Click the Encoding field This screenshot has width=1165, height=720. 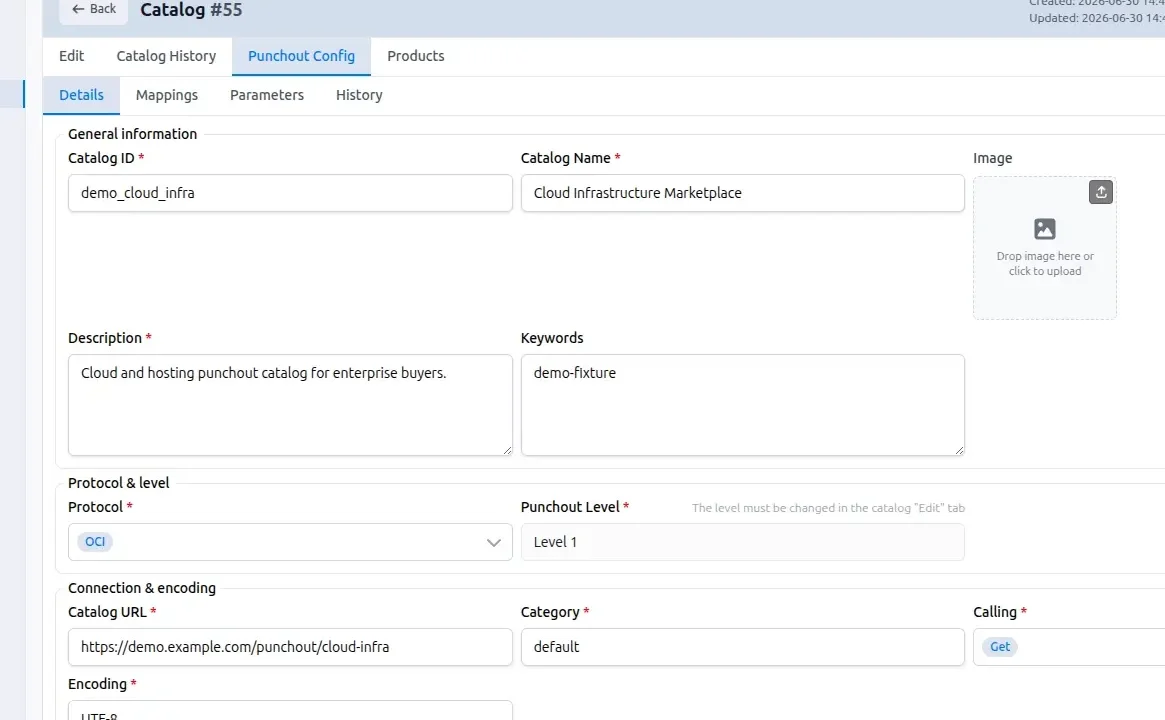(291, 710)
